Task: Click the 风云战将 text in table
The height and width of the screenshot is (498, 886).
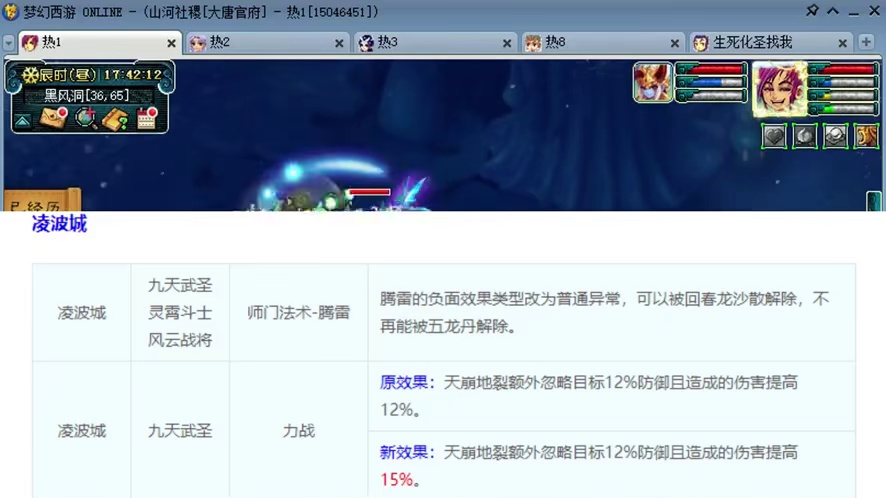Action: (x=180, y=340)
